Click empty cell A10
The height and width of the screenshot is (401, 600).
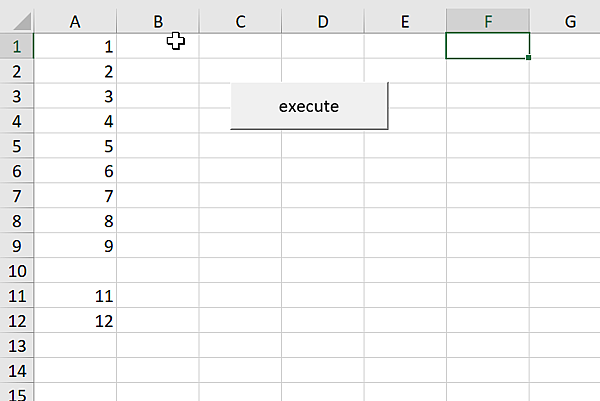click(x=76, y=271)
